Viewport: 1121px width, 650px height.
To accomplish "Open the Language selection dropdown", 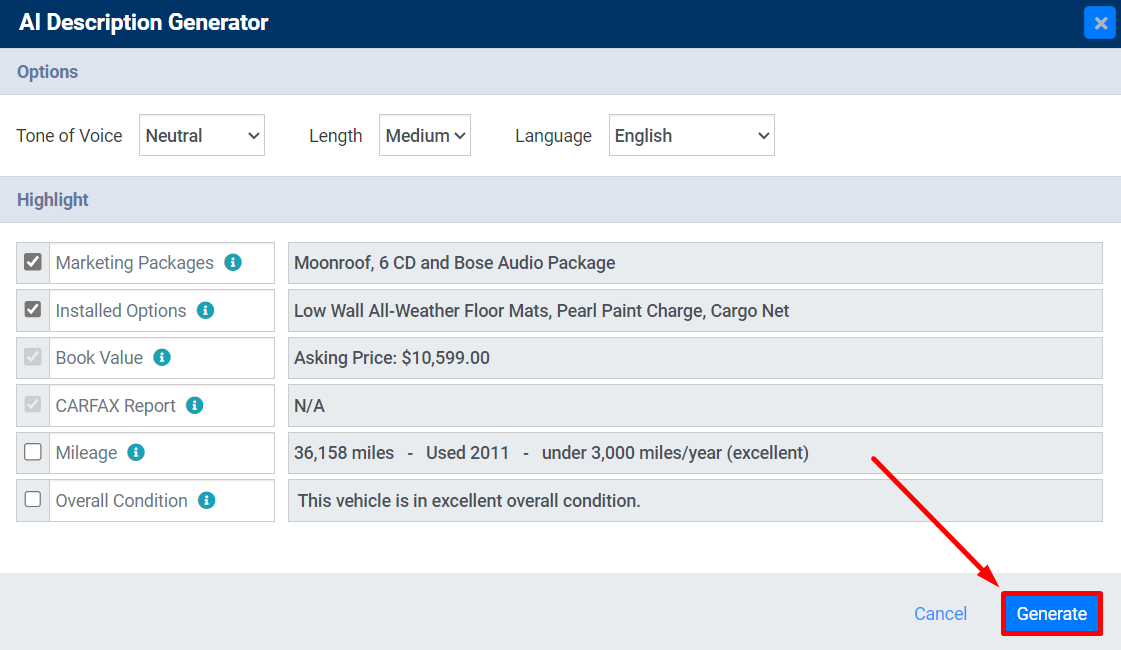I will coord(691,135).
